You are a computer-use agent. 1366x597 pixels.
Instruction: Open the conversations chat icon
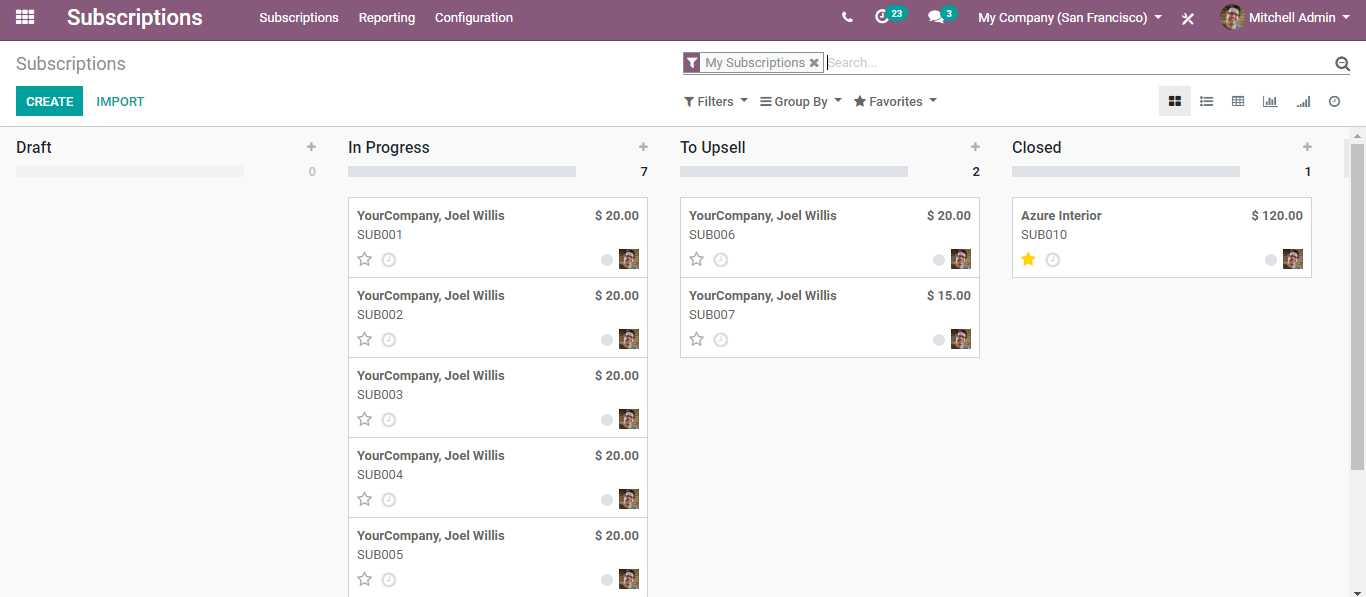click(x=936, y=17)
